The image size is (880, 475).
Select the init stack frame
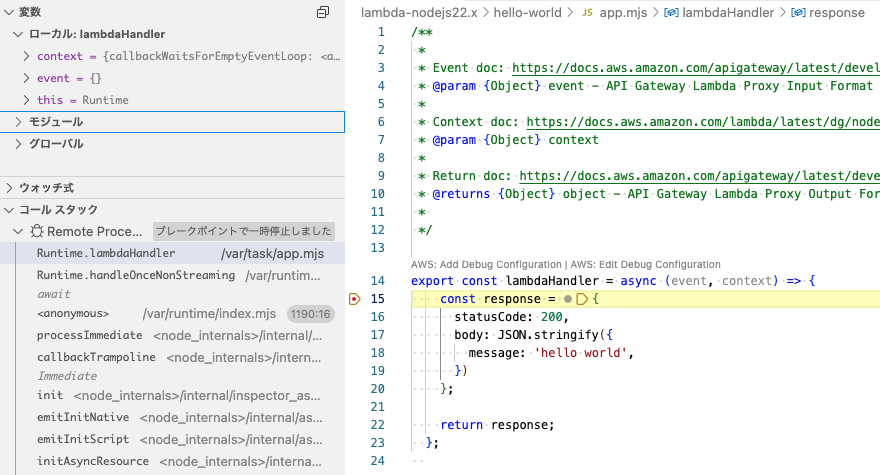(172, 395)
